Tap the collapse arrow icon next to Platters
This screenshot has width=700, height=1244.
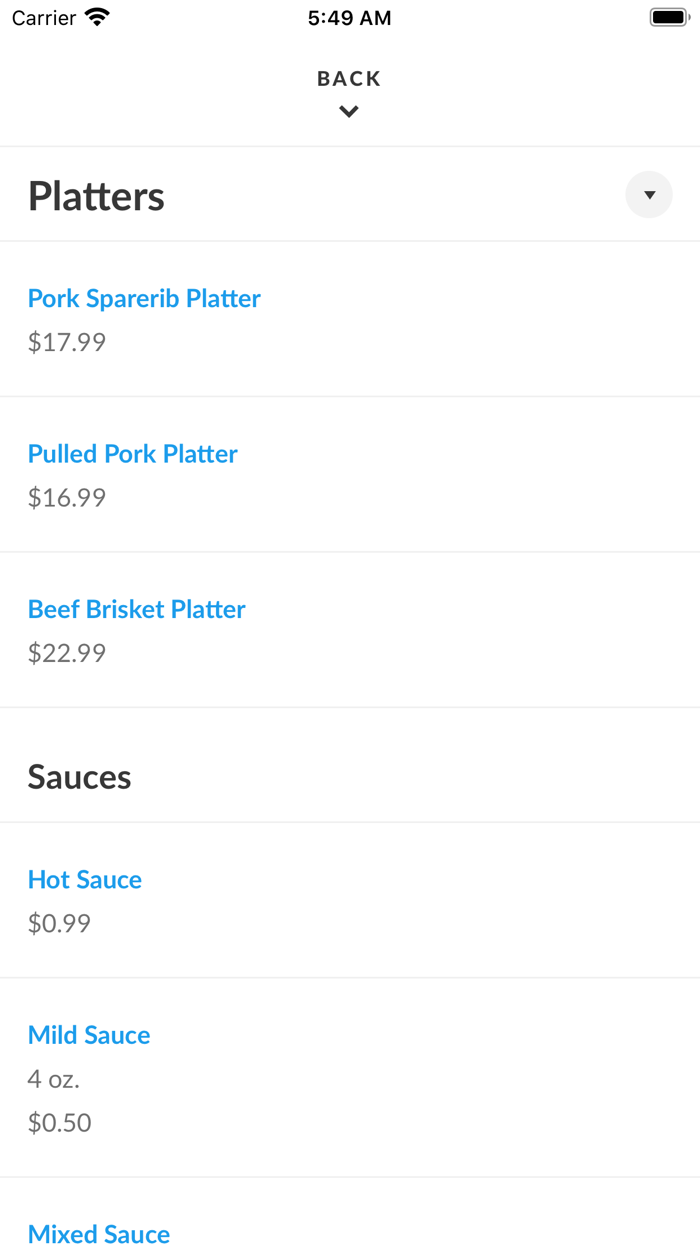(x=648, y=194)
